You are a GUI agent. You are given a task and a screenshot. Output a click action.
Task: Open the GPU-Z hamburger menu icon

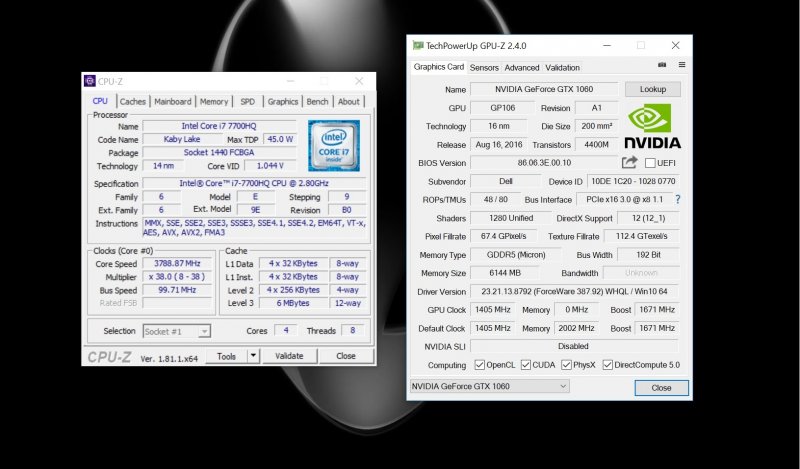coord(682,65)
